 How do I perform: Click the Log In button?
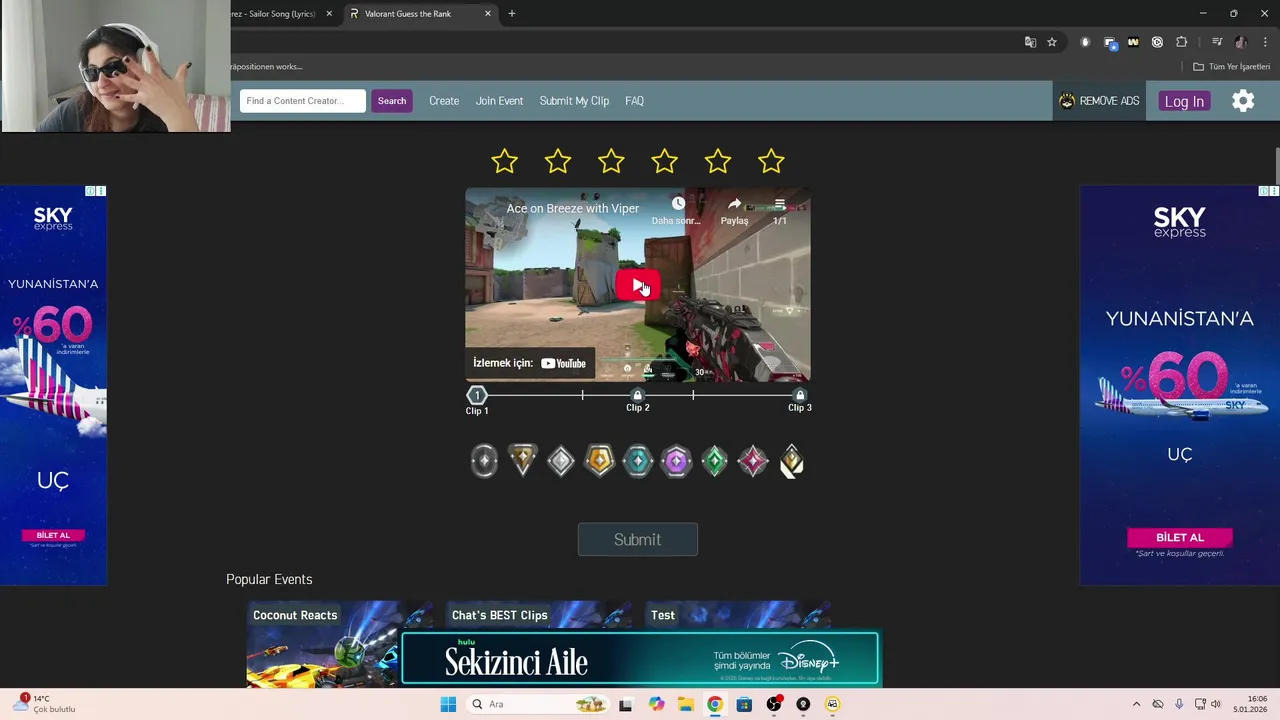1184,101
